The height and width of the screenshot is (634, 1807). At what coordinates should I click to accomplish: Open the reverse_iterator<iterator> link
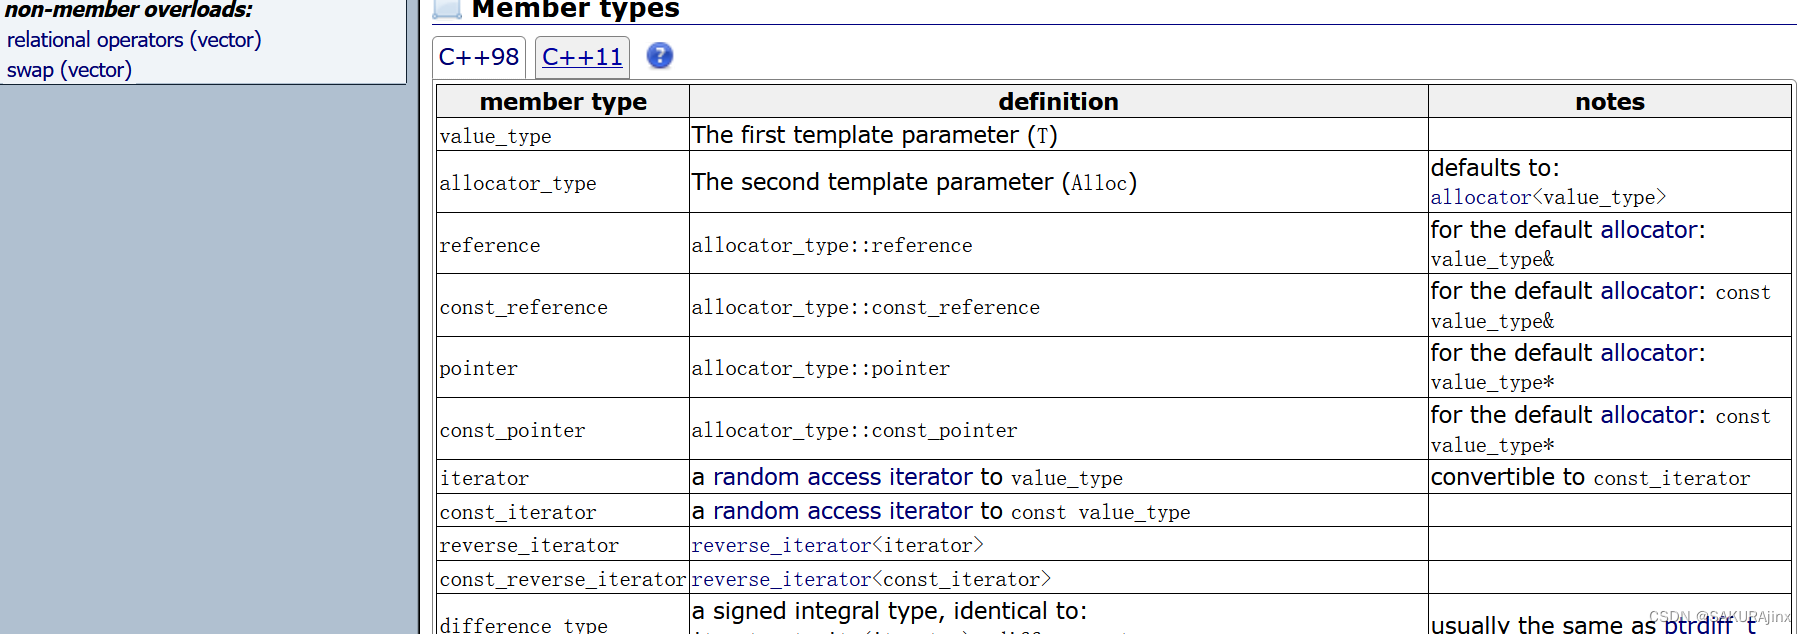pos(838,546)
